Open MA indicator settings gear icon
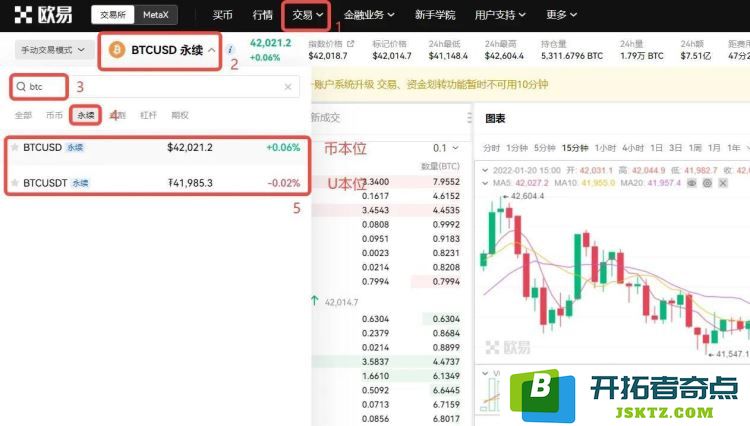Viewport: 750px width, 426px height. (x=707, y=183)
